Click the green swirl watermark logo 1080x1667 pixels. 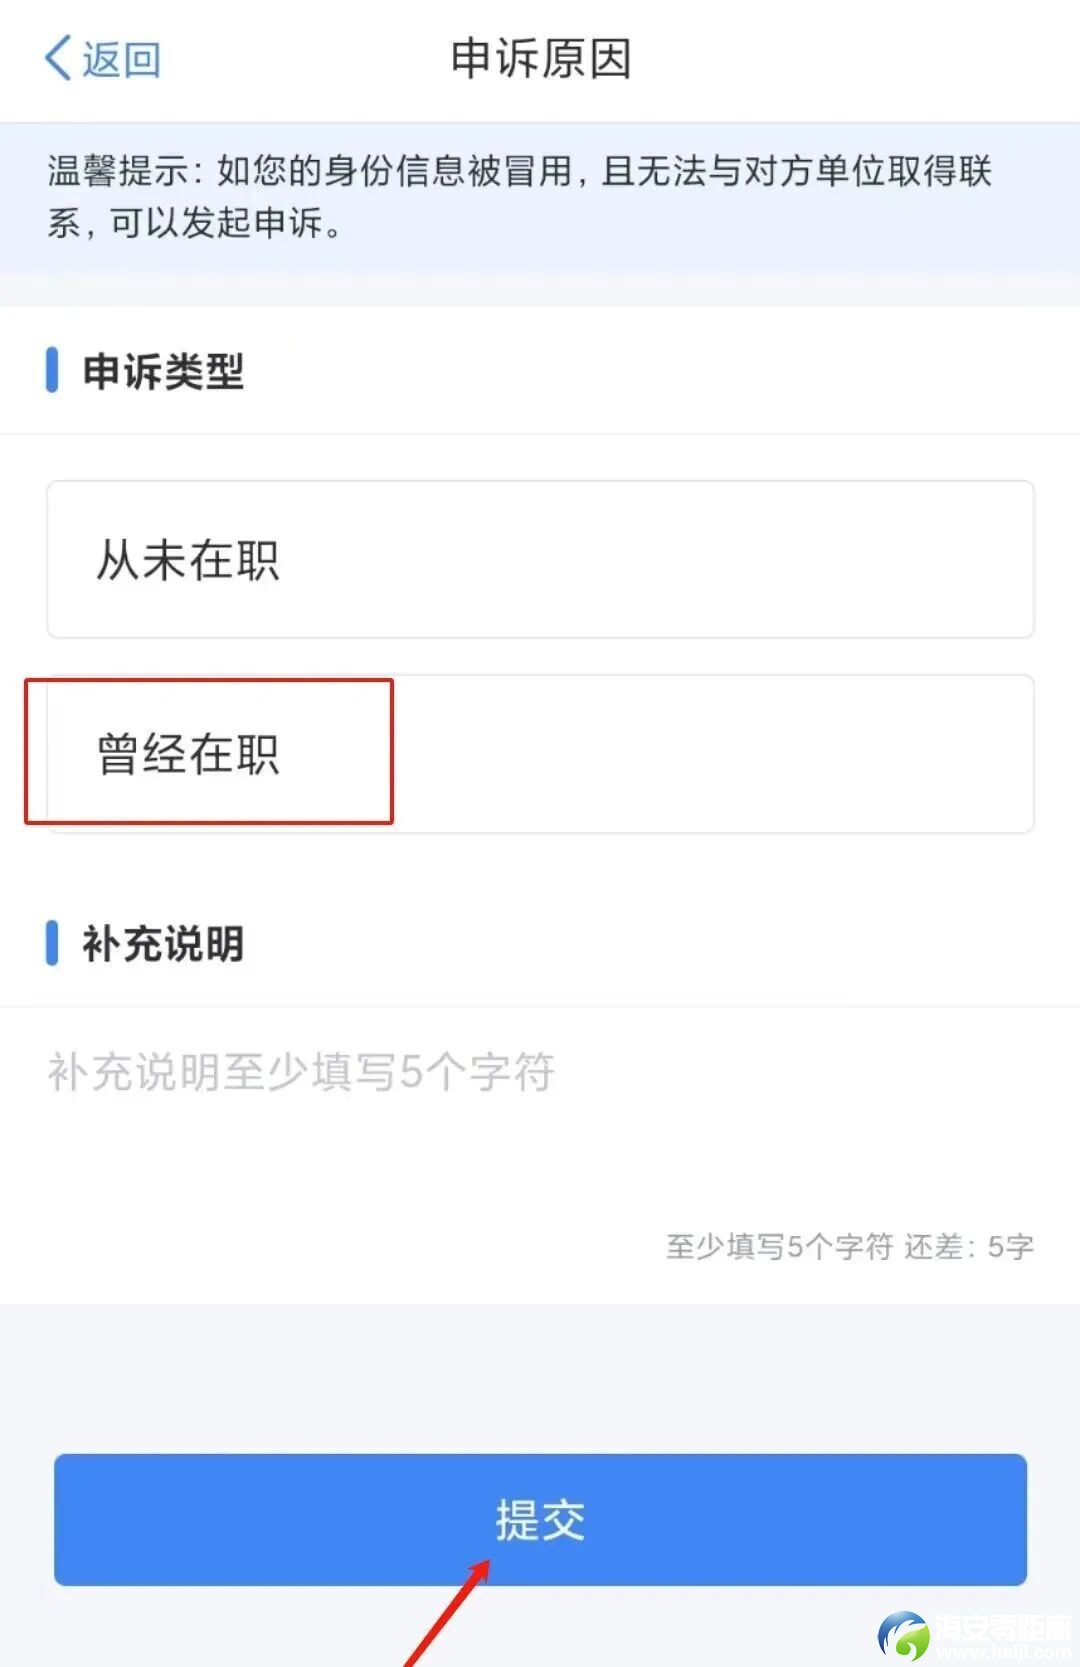tap(903, 1637)
